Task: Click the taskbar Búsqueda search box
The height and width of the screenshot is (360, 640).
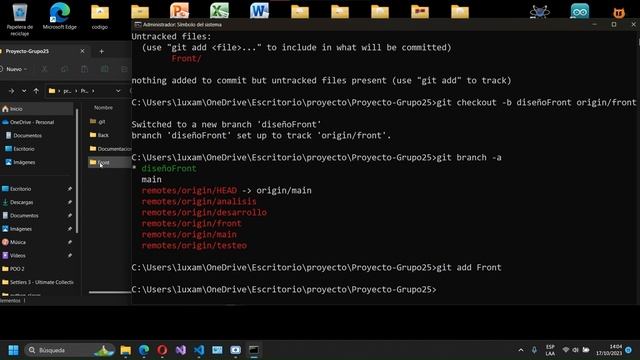Action: tap(69, 350)
